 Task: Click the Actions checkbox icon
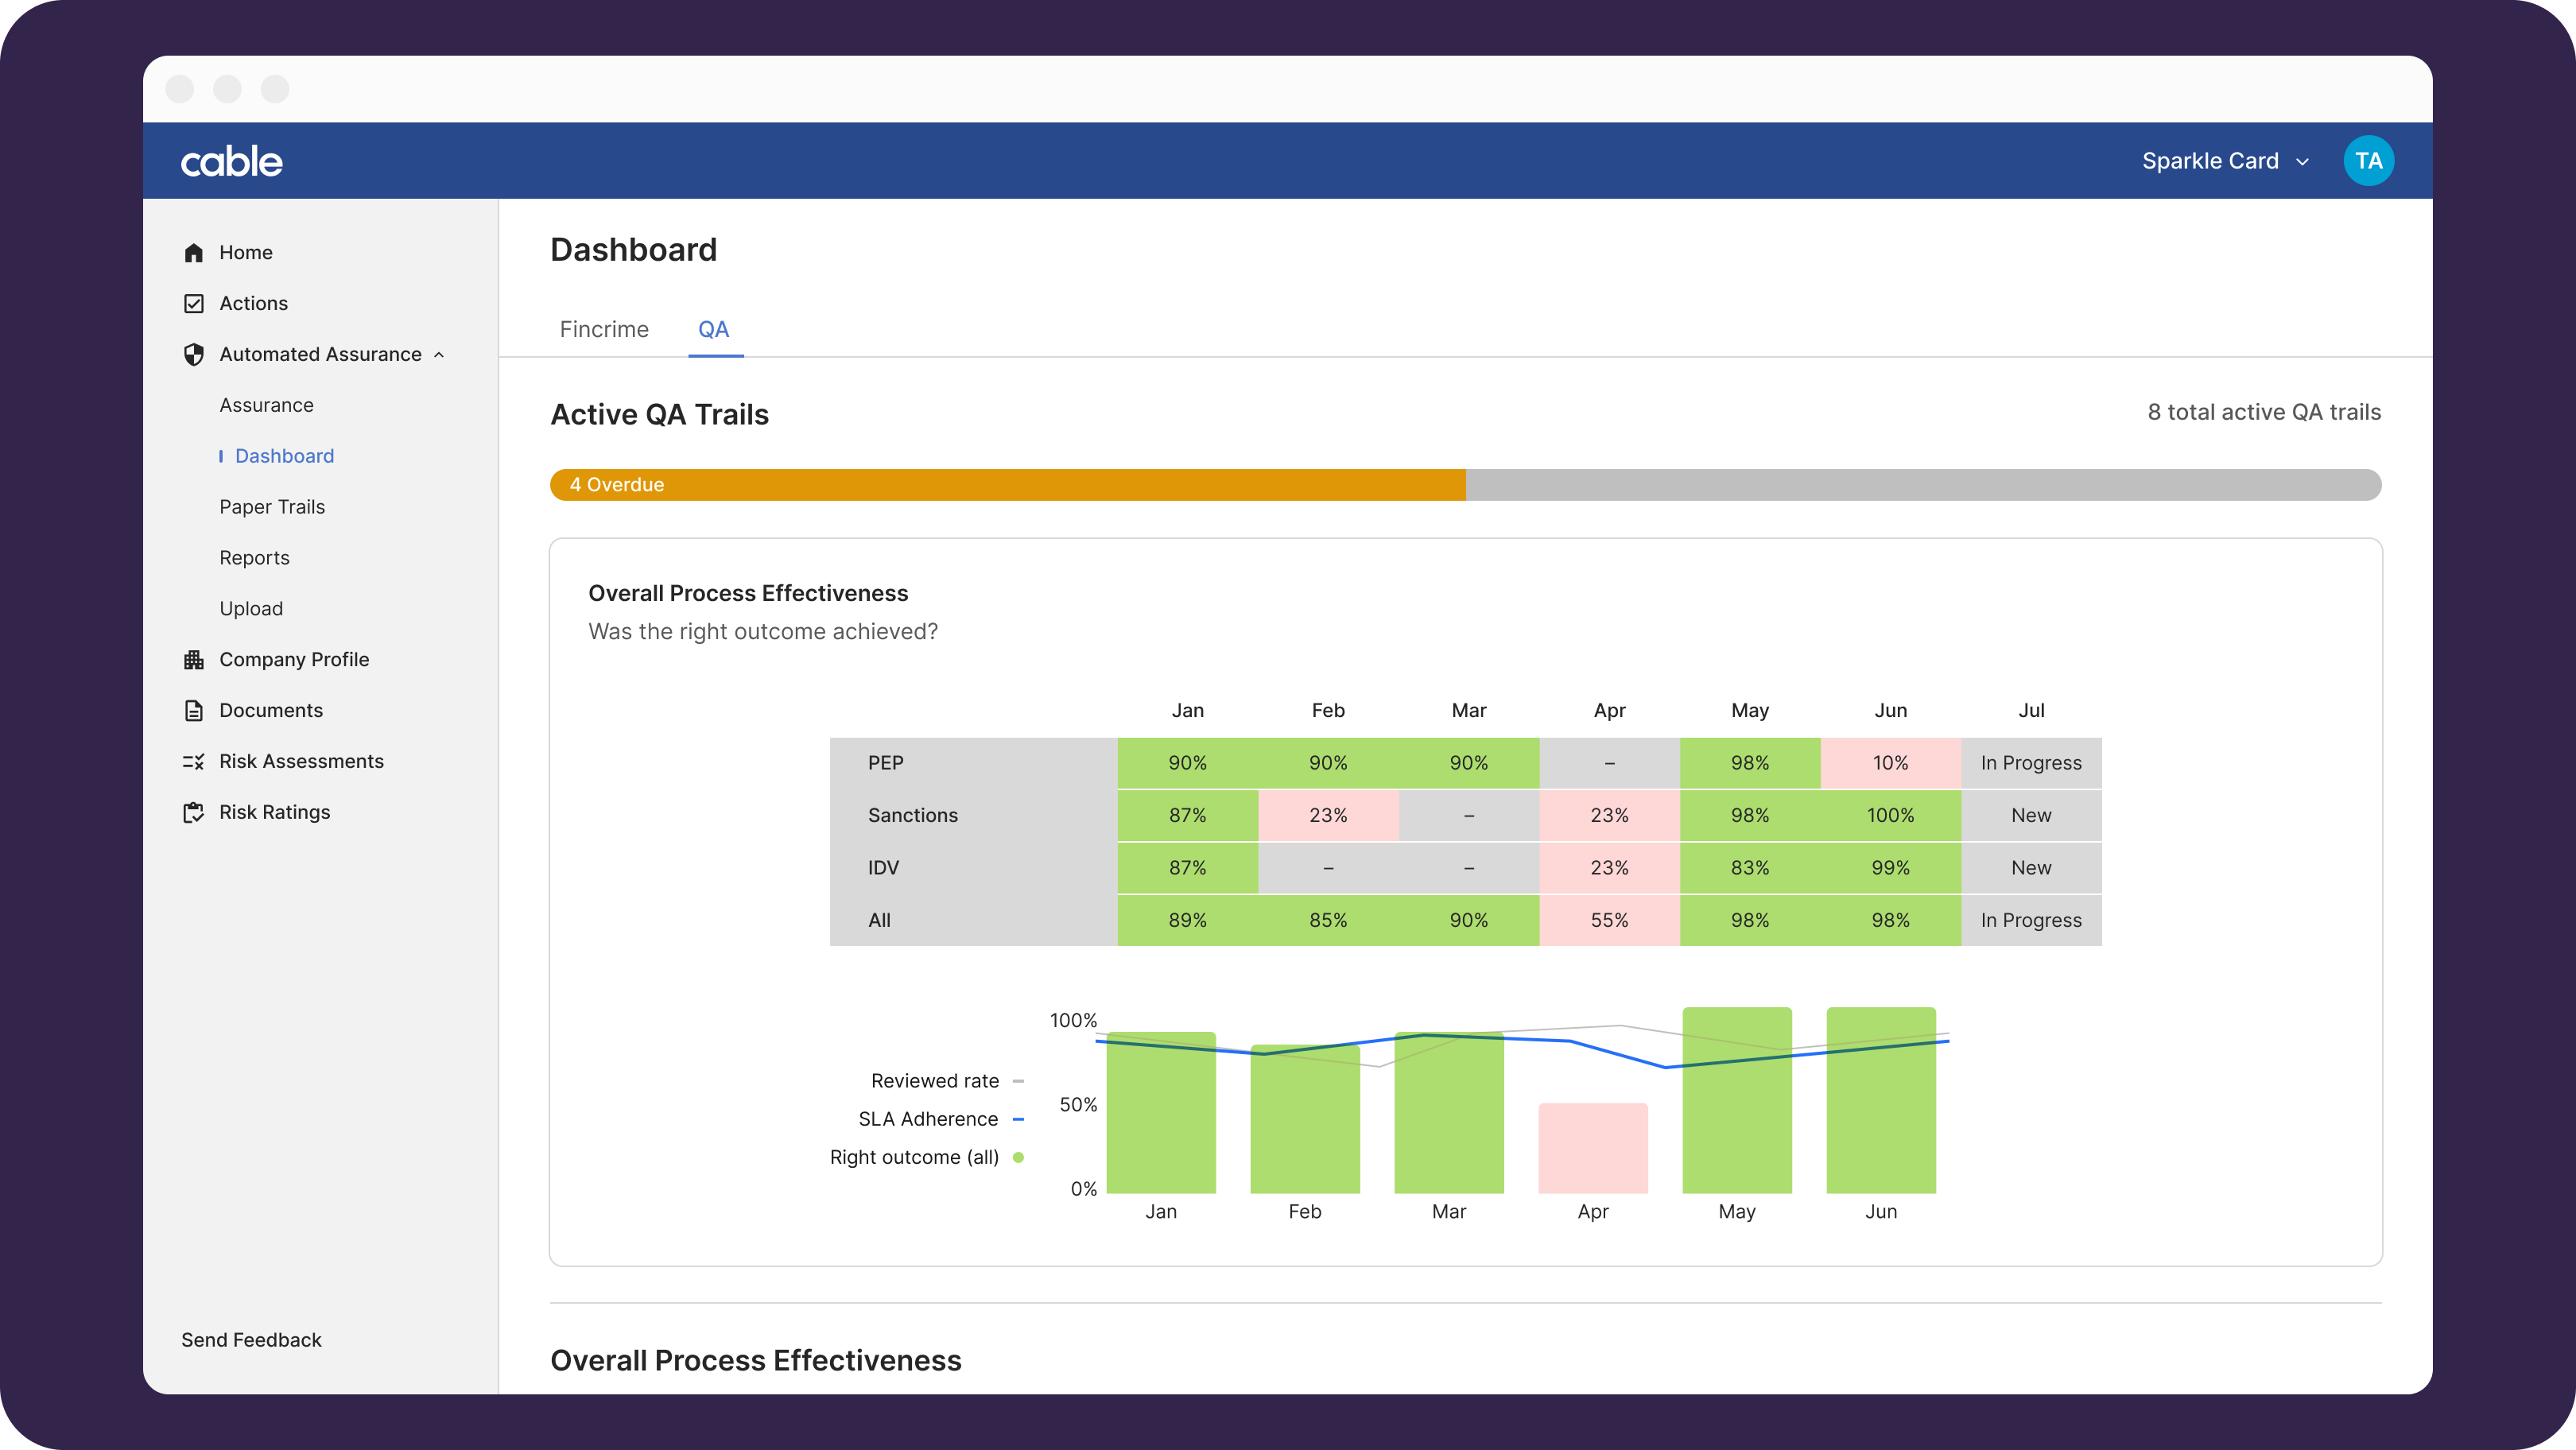194,303
